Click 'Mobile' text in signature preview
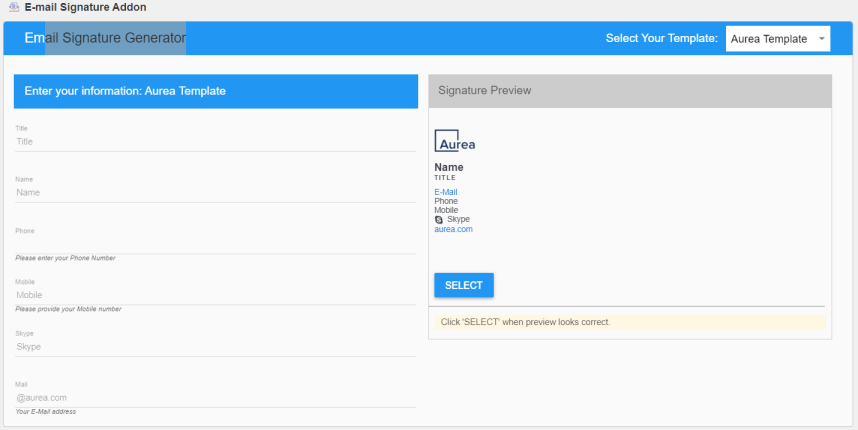The image size is (858, 430). (x=447, y=210)
